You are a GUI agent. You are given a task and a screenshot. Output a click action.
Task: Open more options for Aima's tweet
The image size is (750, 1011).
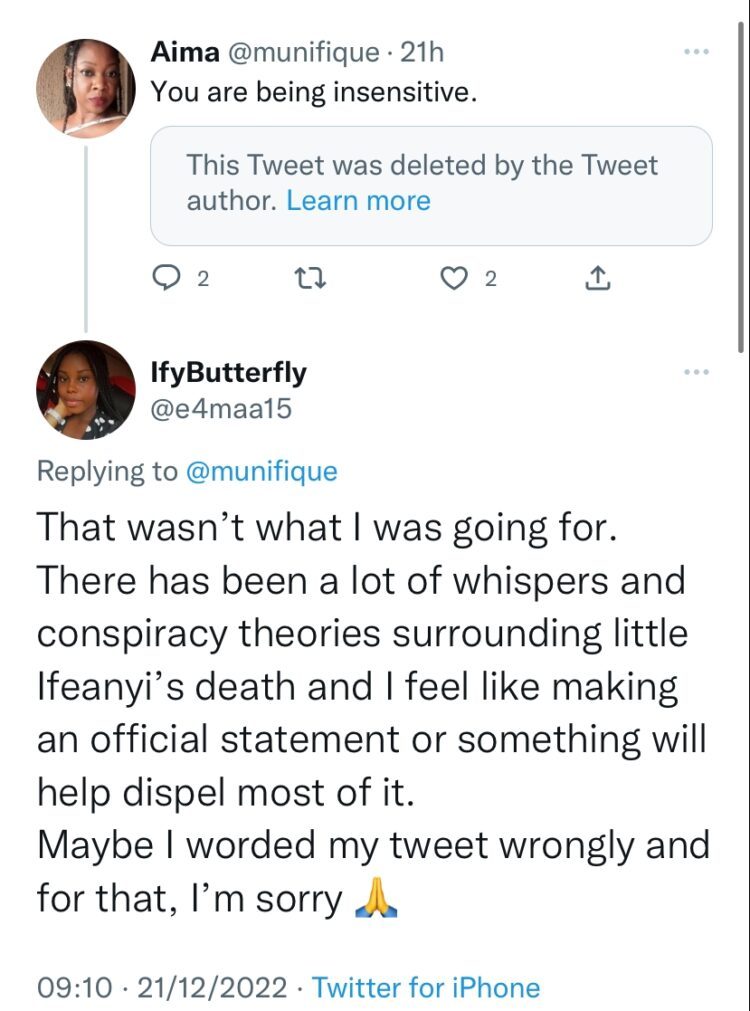pos(696,52)
